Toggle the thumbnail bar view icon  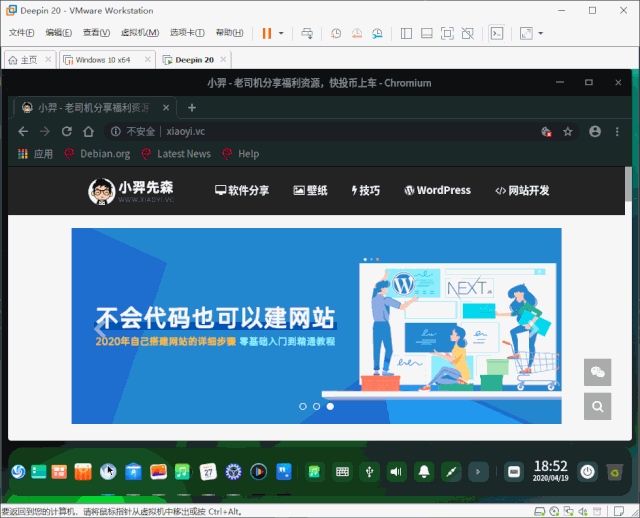tap(427, 33)
